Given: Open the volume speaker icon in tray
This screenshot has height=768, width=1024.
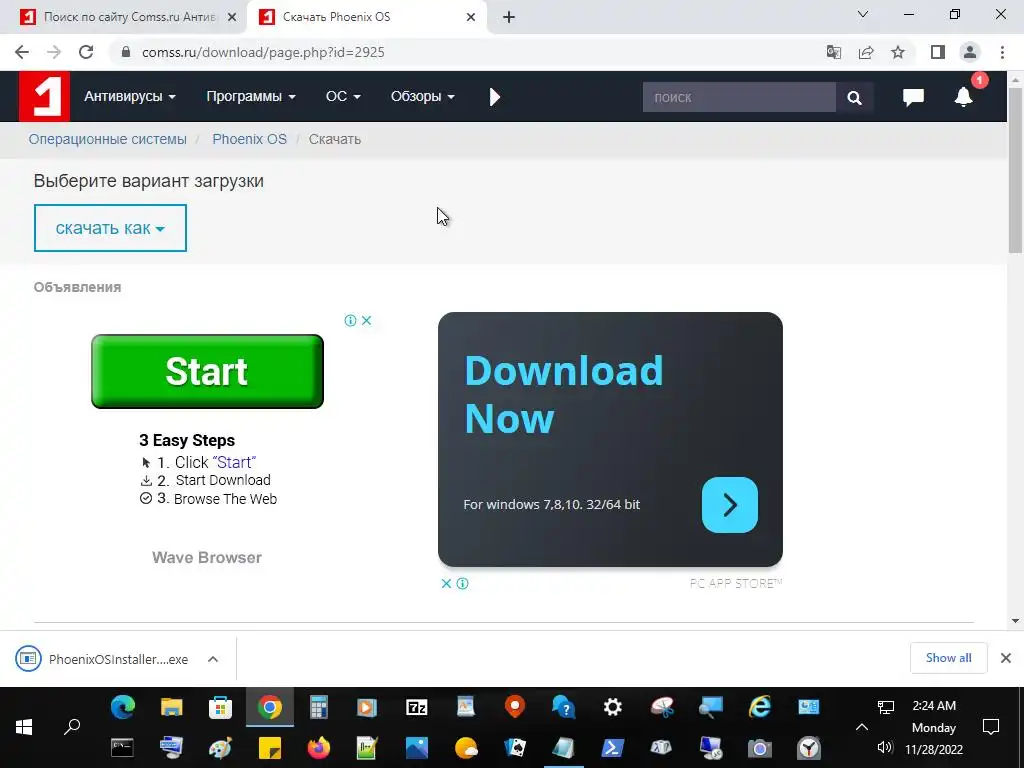Looking at the screenshot, I should [x=885, y=748].
